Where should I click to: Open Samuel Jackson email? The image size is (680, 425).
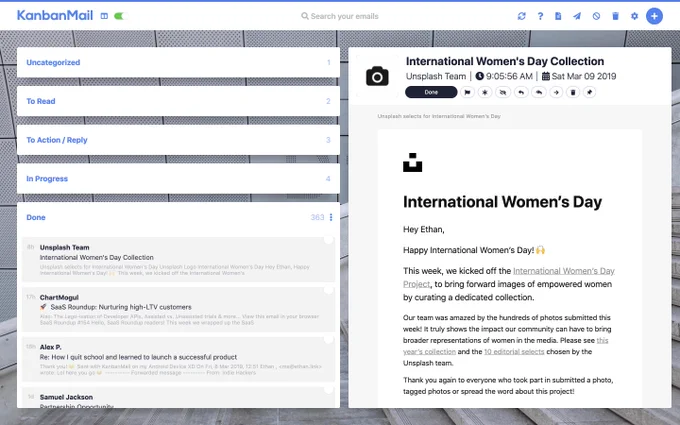pos(178,398)
